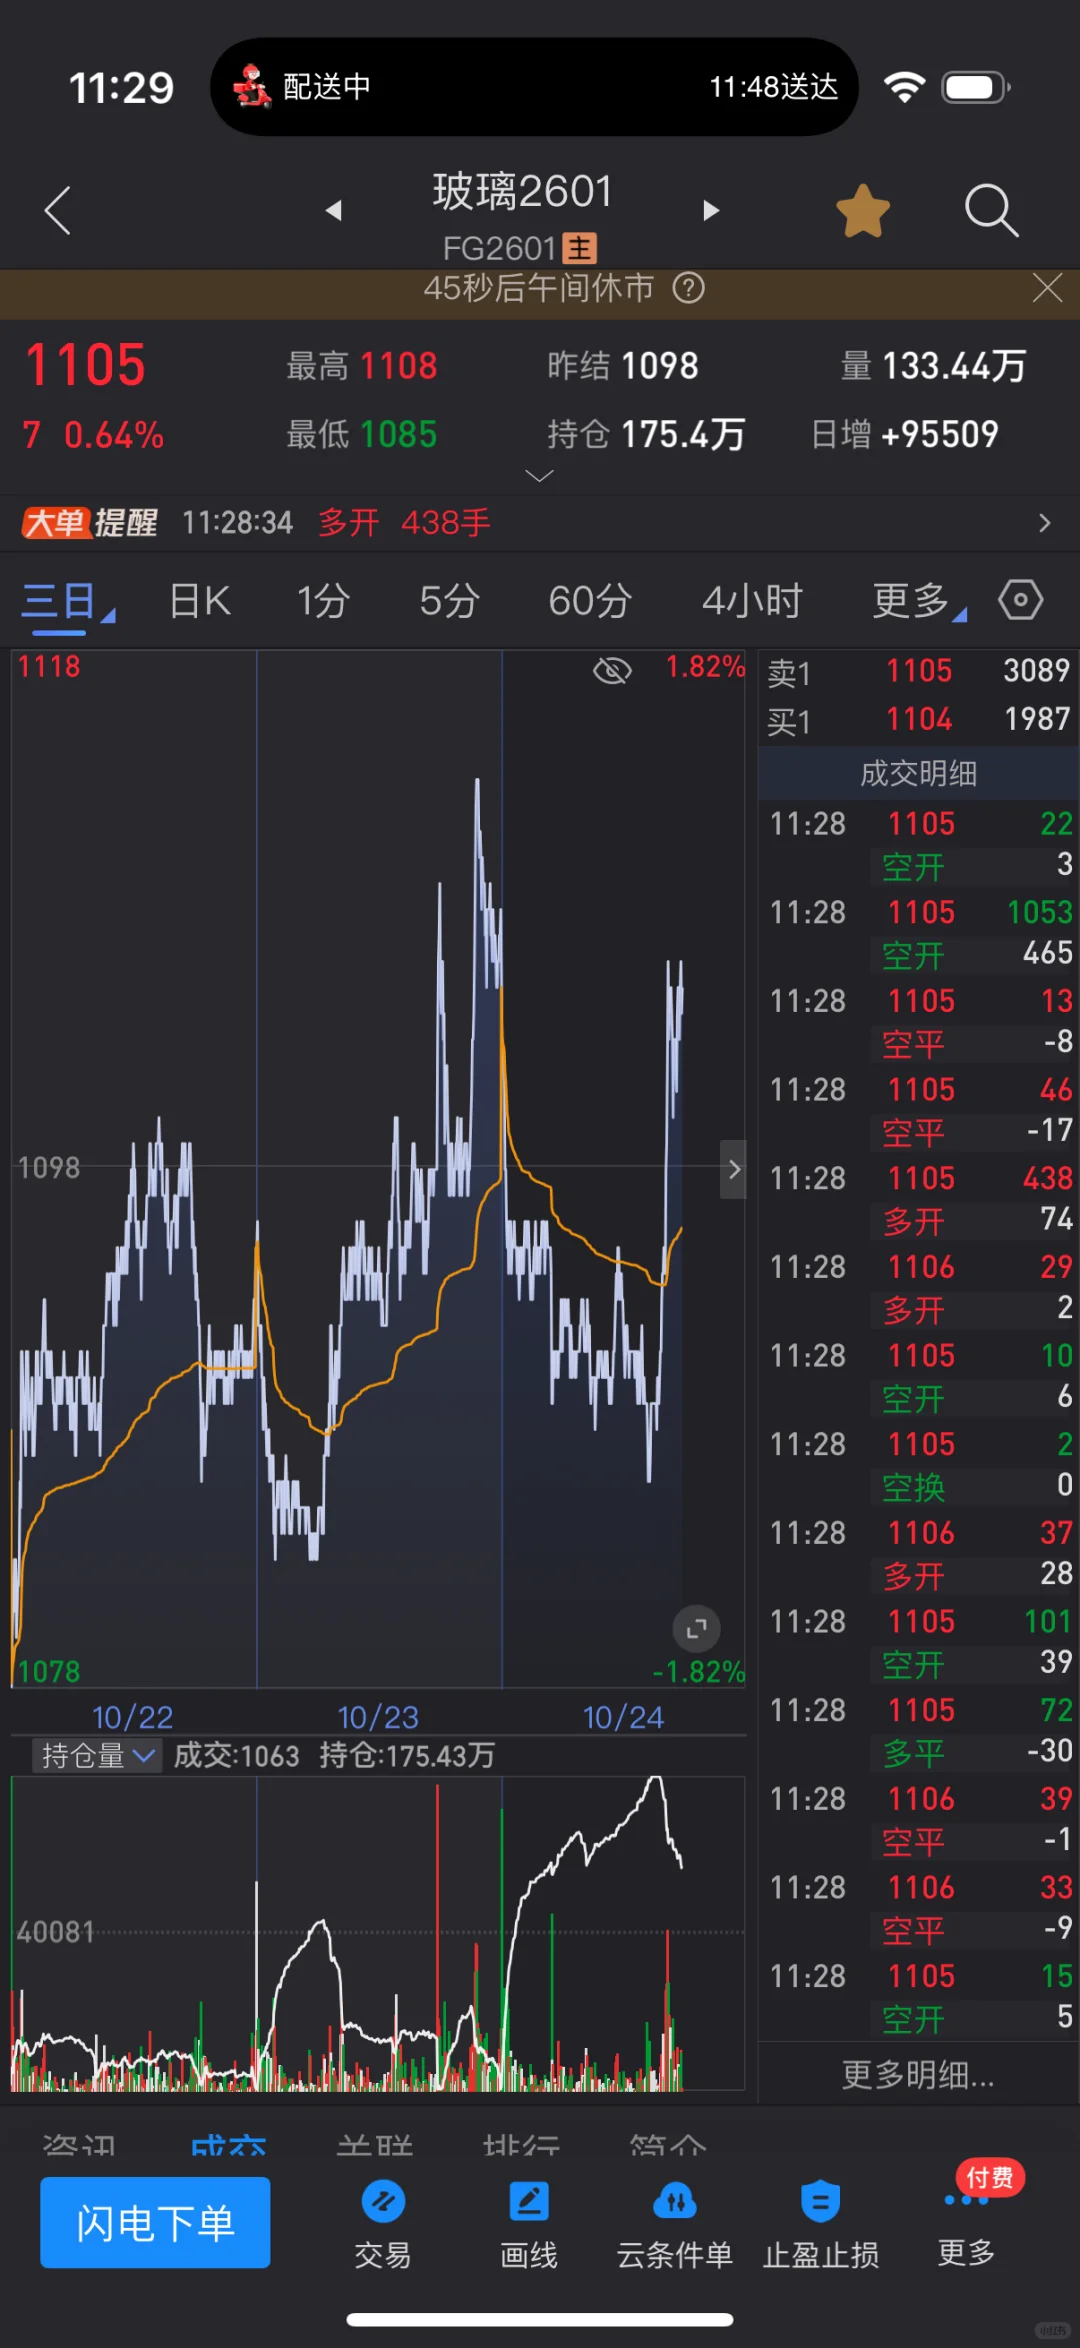This screenshot has width=1080, height=2348.
Task: Dismiss the midday break notice banner
Action: (x=1047, y=288)
